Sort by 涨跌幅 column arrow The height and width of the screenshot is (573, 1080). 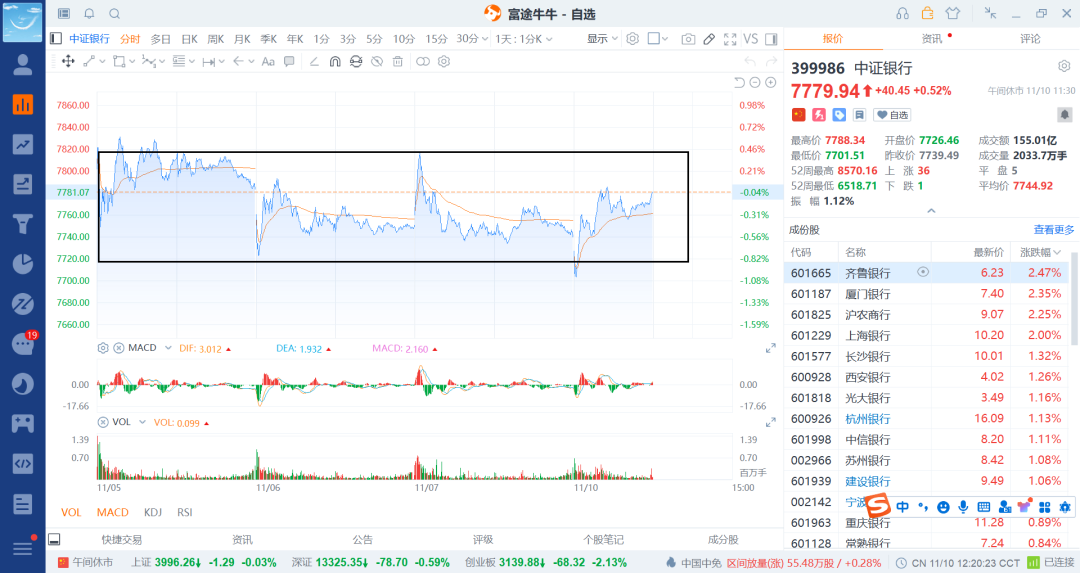[1057, 252]
